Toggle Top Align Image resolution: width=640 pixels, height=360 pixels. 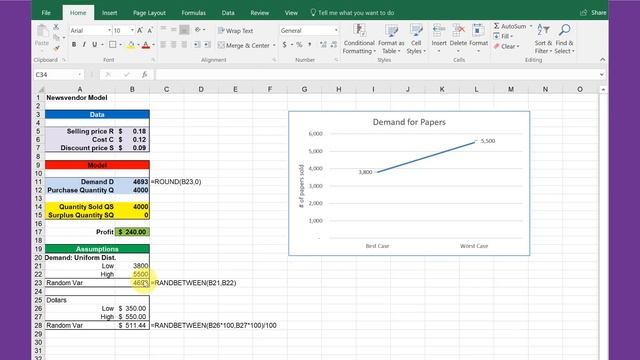(163, 29)
